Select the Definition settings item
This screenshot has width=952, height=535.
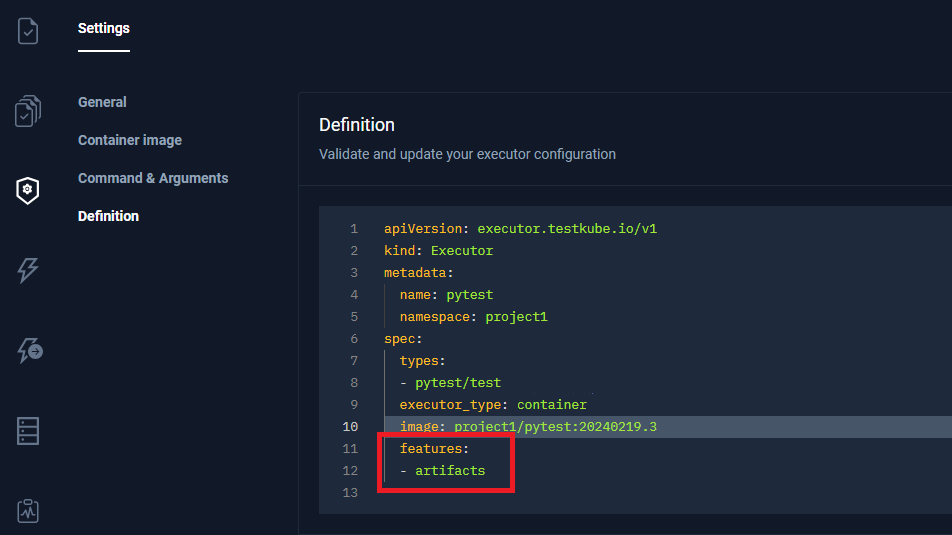tap(108, 216)
